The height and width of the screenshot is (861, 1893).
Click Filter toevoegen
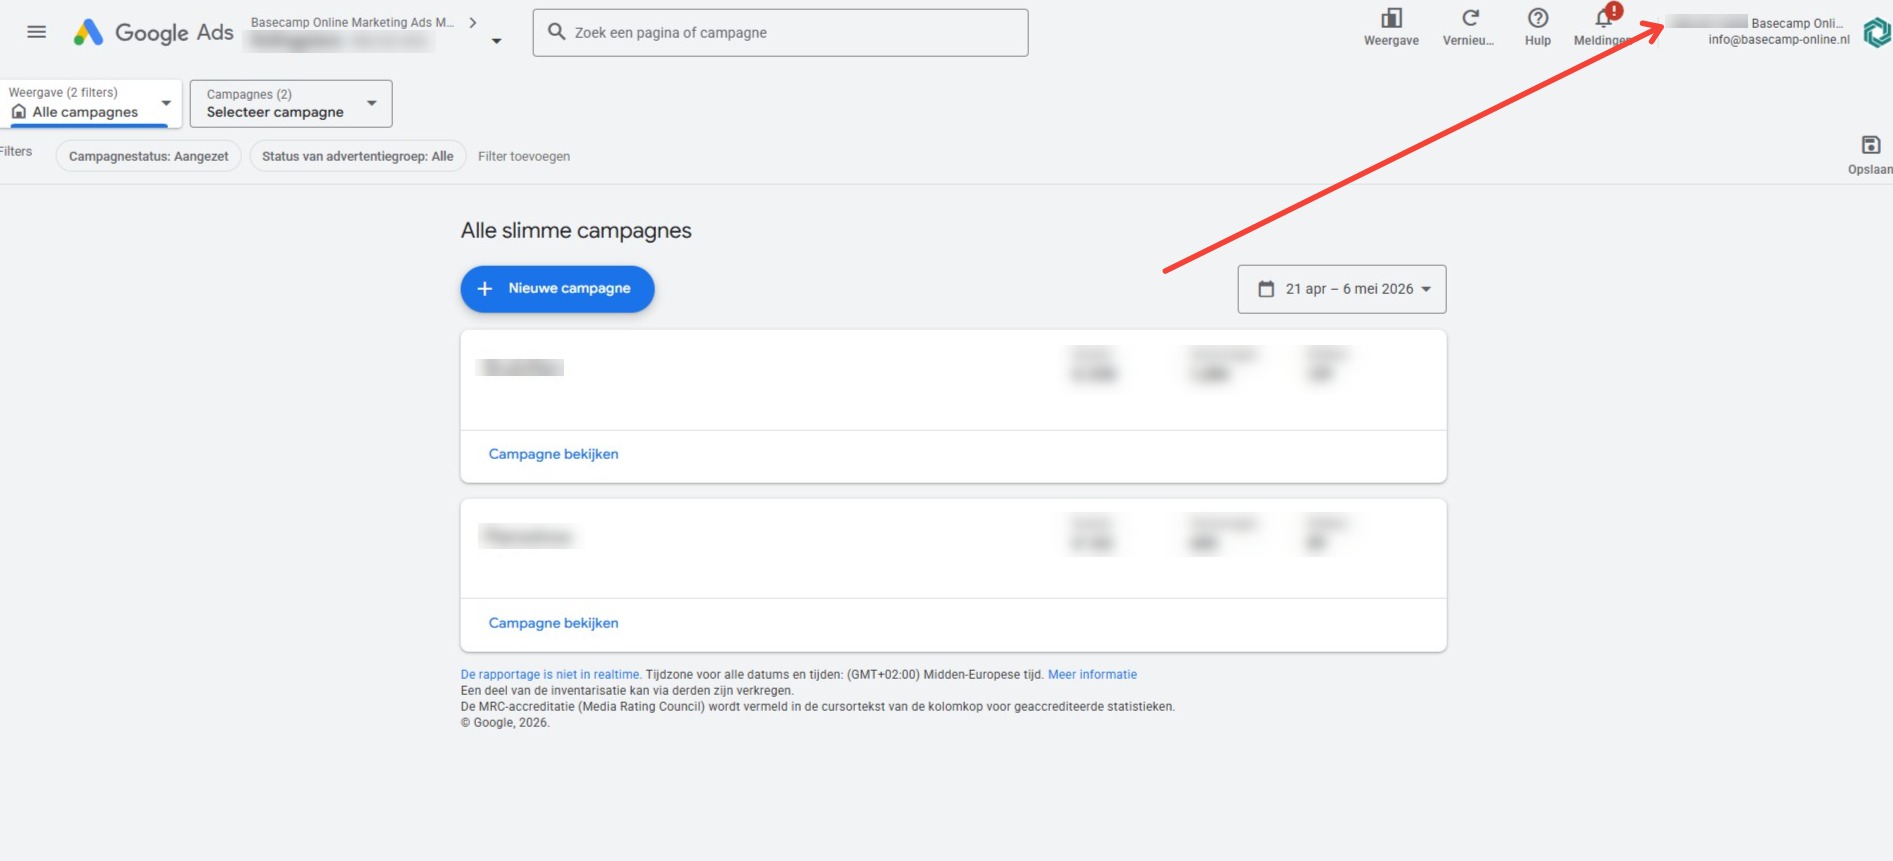(x=524, y=156)
